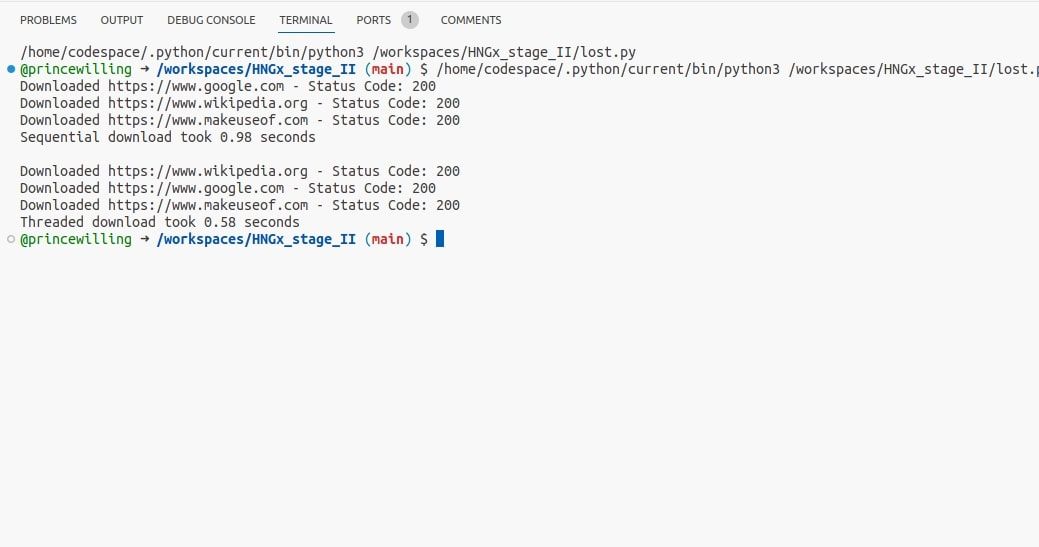Click the "Threaded download took 0.58 seconds" line
The width and height of the screenshot is (1039, 547).
tap(160, 222)
